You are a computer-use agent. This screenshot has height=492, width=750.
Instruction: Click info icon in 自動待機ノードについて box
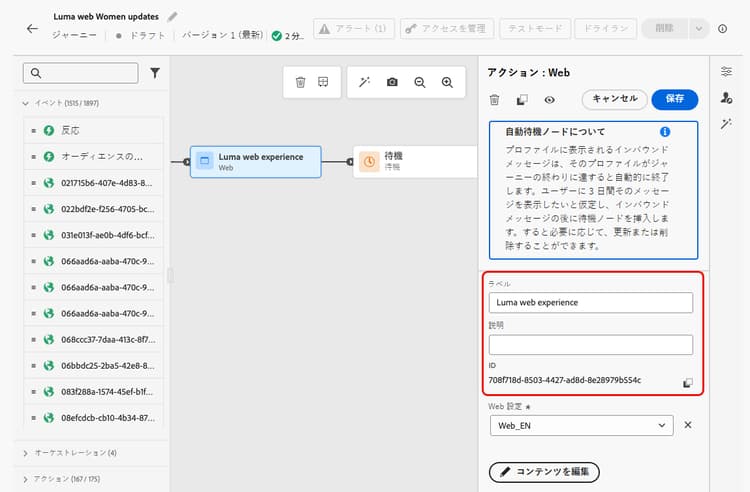665,131
